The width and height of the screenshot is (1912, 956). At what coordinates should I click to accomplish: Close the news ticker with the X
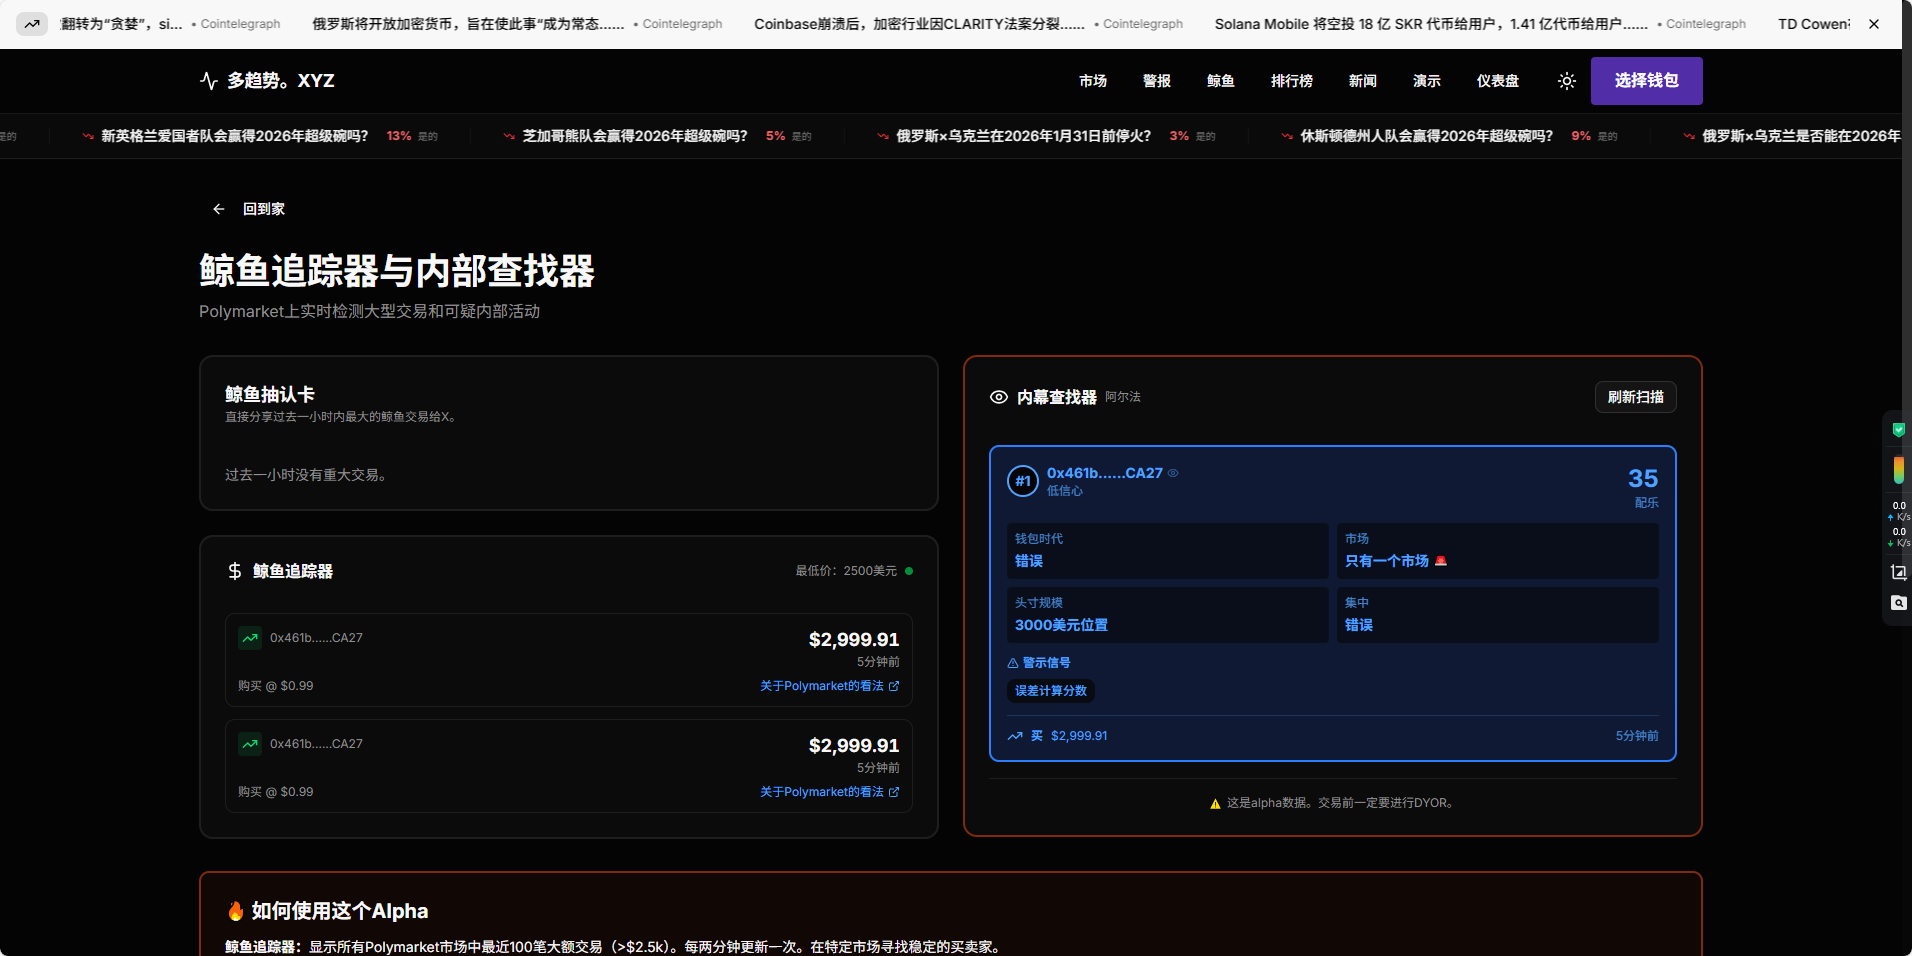tap(1873, 24)
